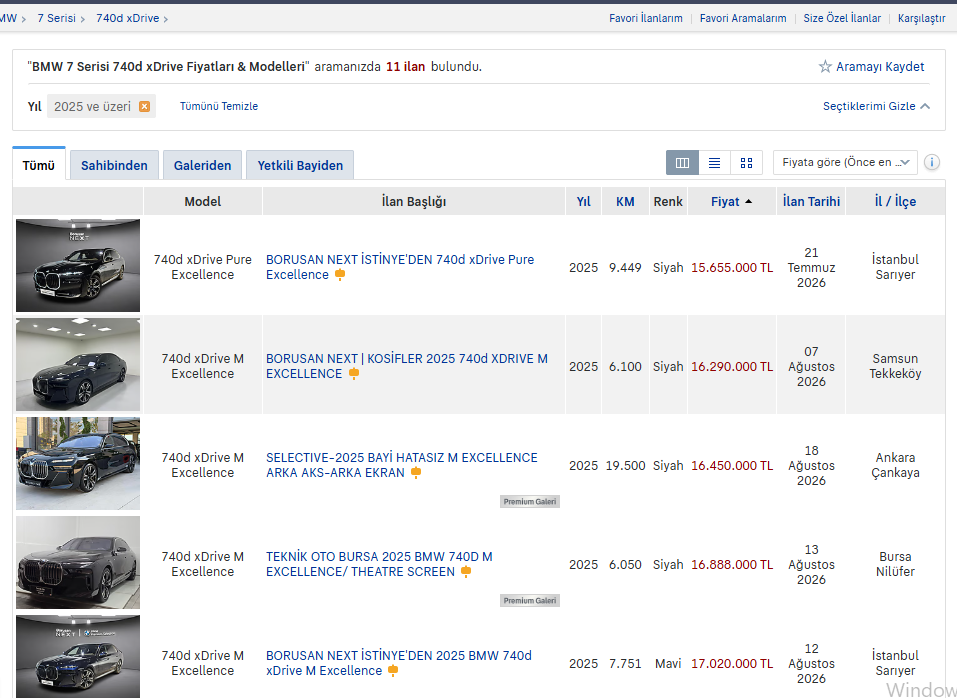This screenshot has width=957, height=698.
Task: Open the car photo of the Ankara Çankaya listing
Action: click(x=78, y=463)
